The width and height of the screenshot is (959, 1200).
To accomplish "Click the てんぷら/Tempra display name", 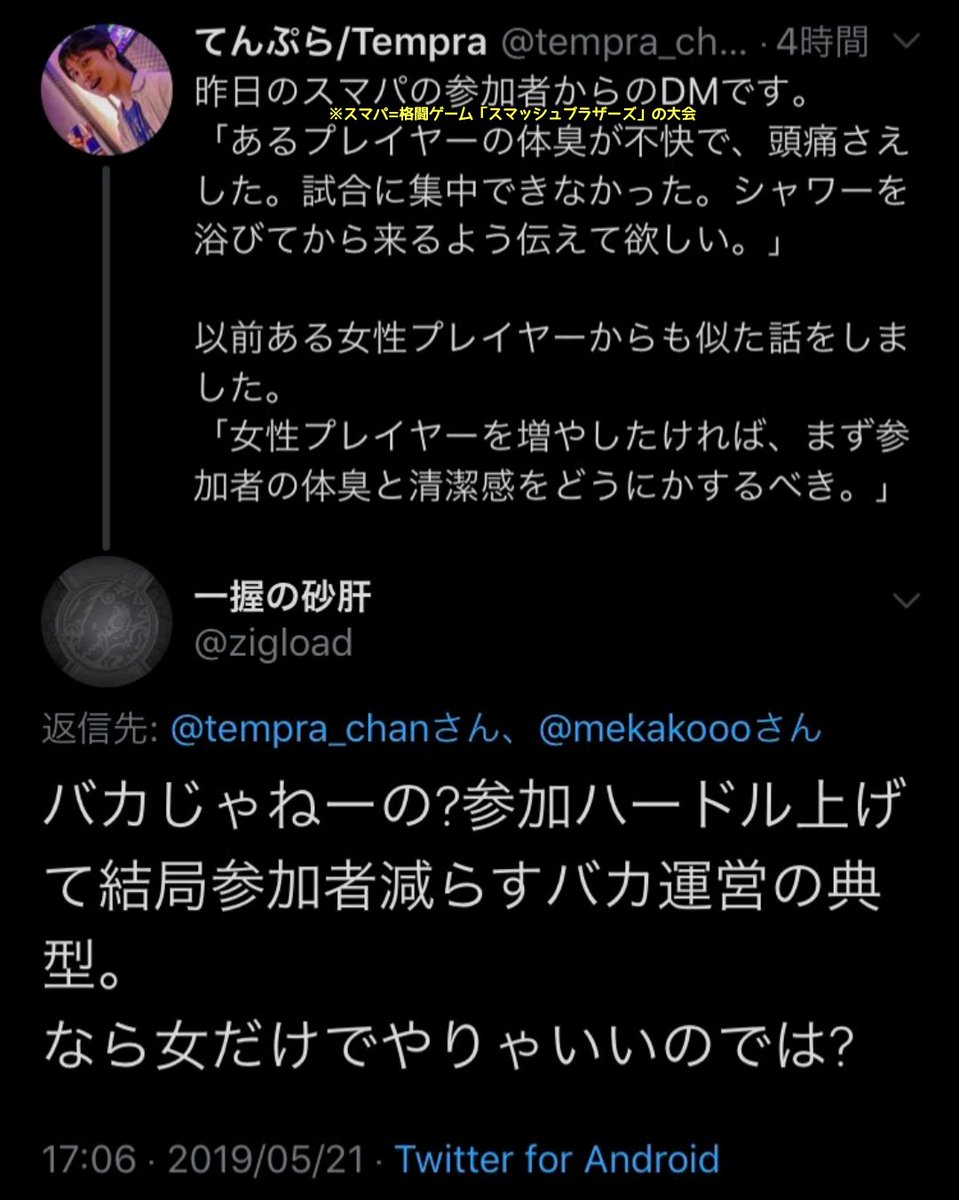I will 340,43.
